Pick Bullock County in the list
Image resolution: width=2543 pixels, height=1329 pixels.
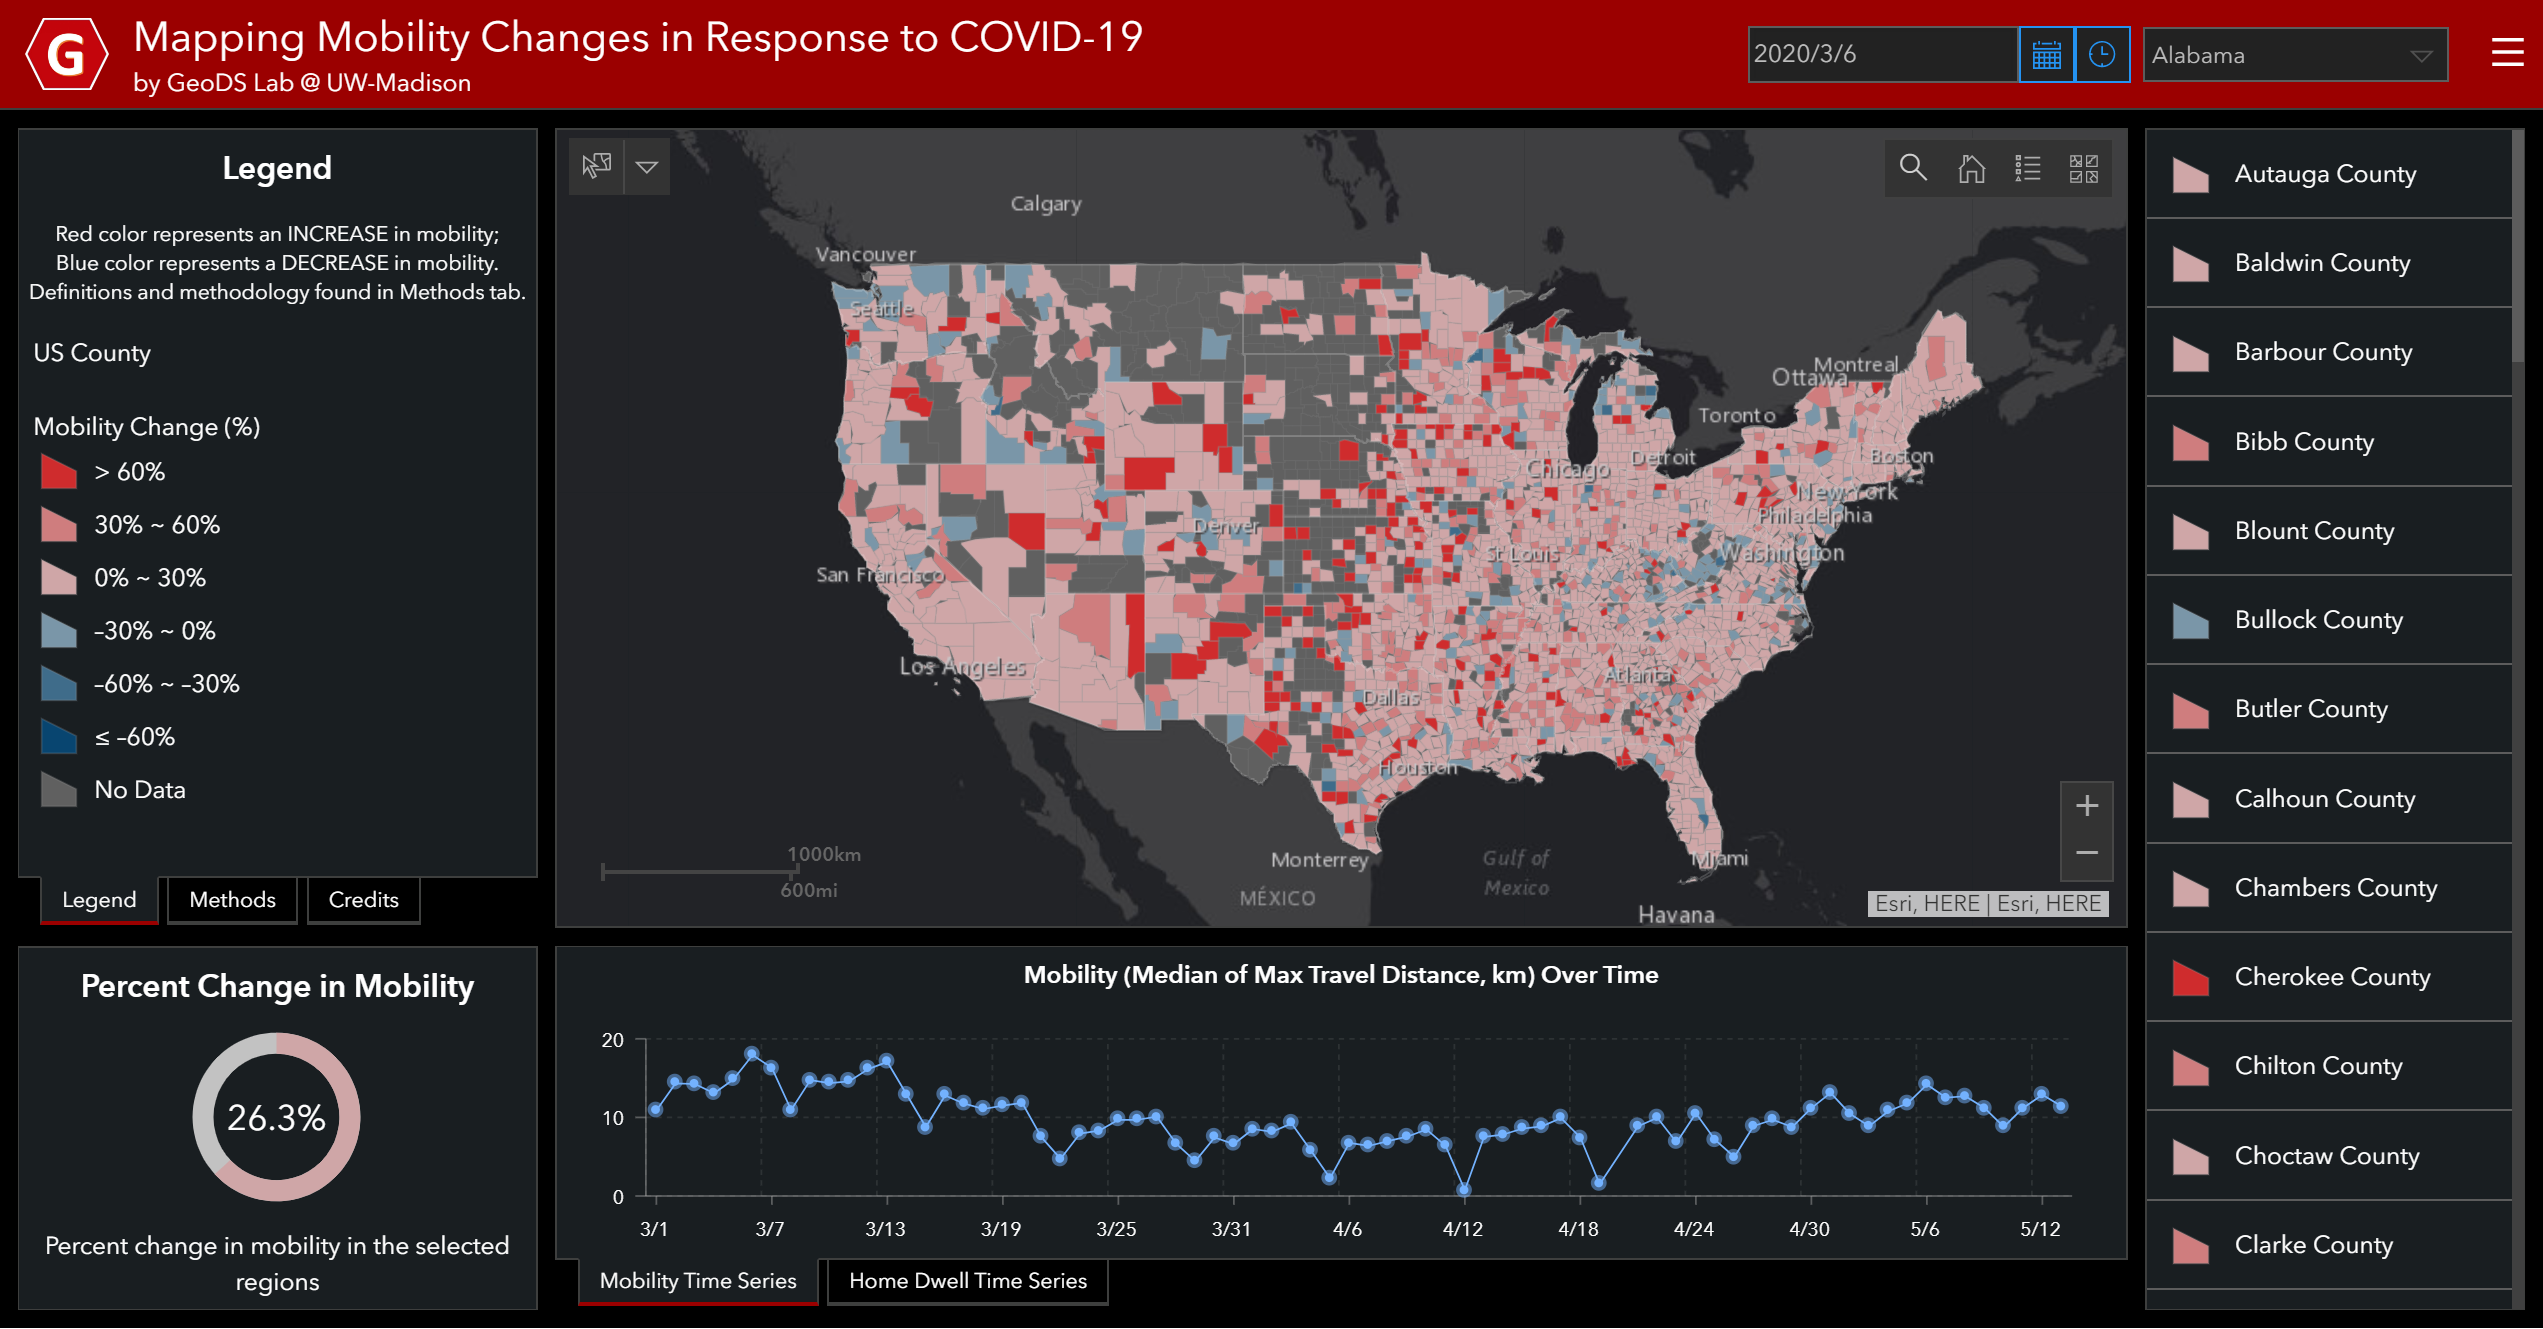pyautogui.click(x=2328, y=620)
